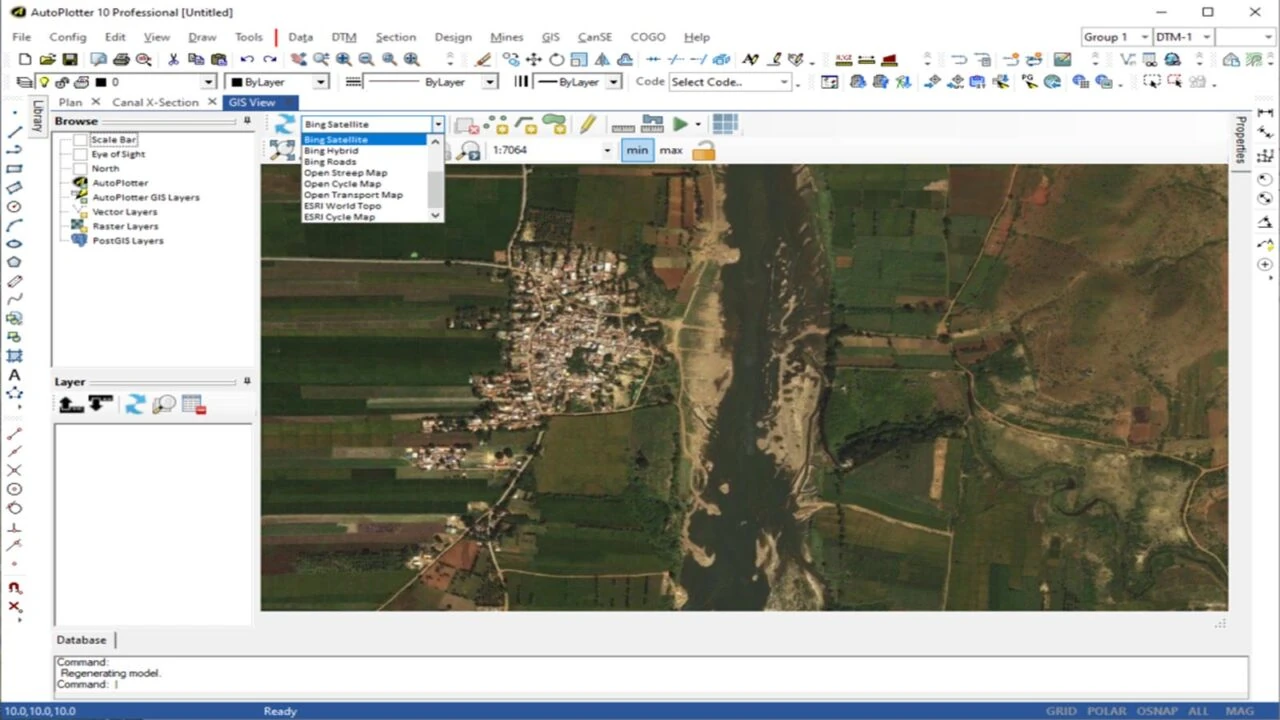Click the GIS refresh arrows icon beside map source

285,124
